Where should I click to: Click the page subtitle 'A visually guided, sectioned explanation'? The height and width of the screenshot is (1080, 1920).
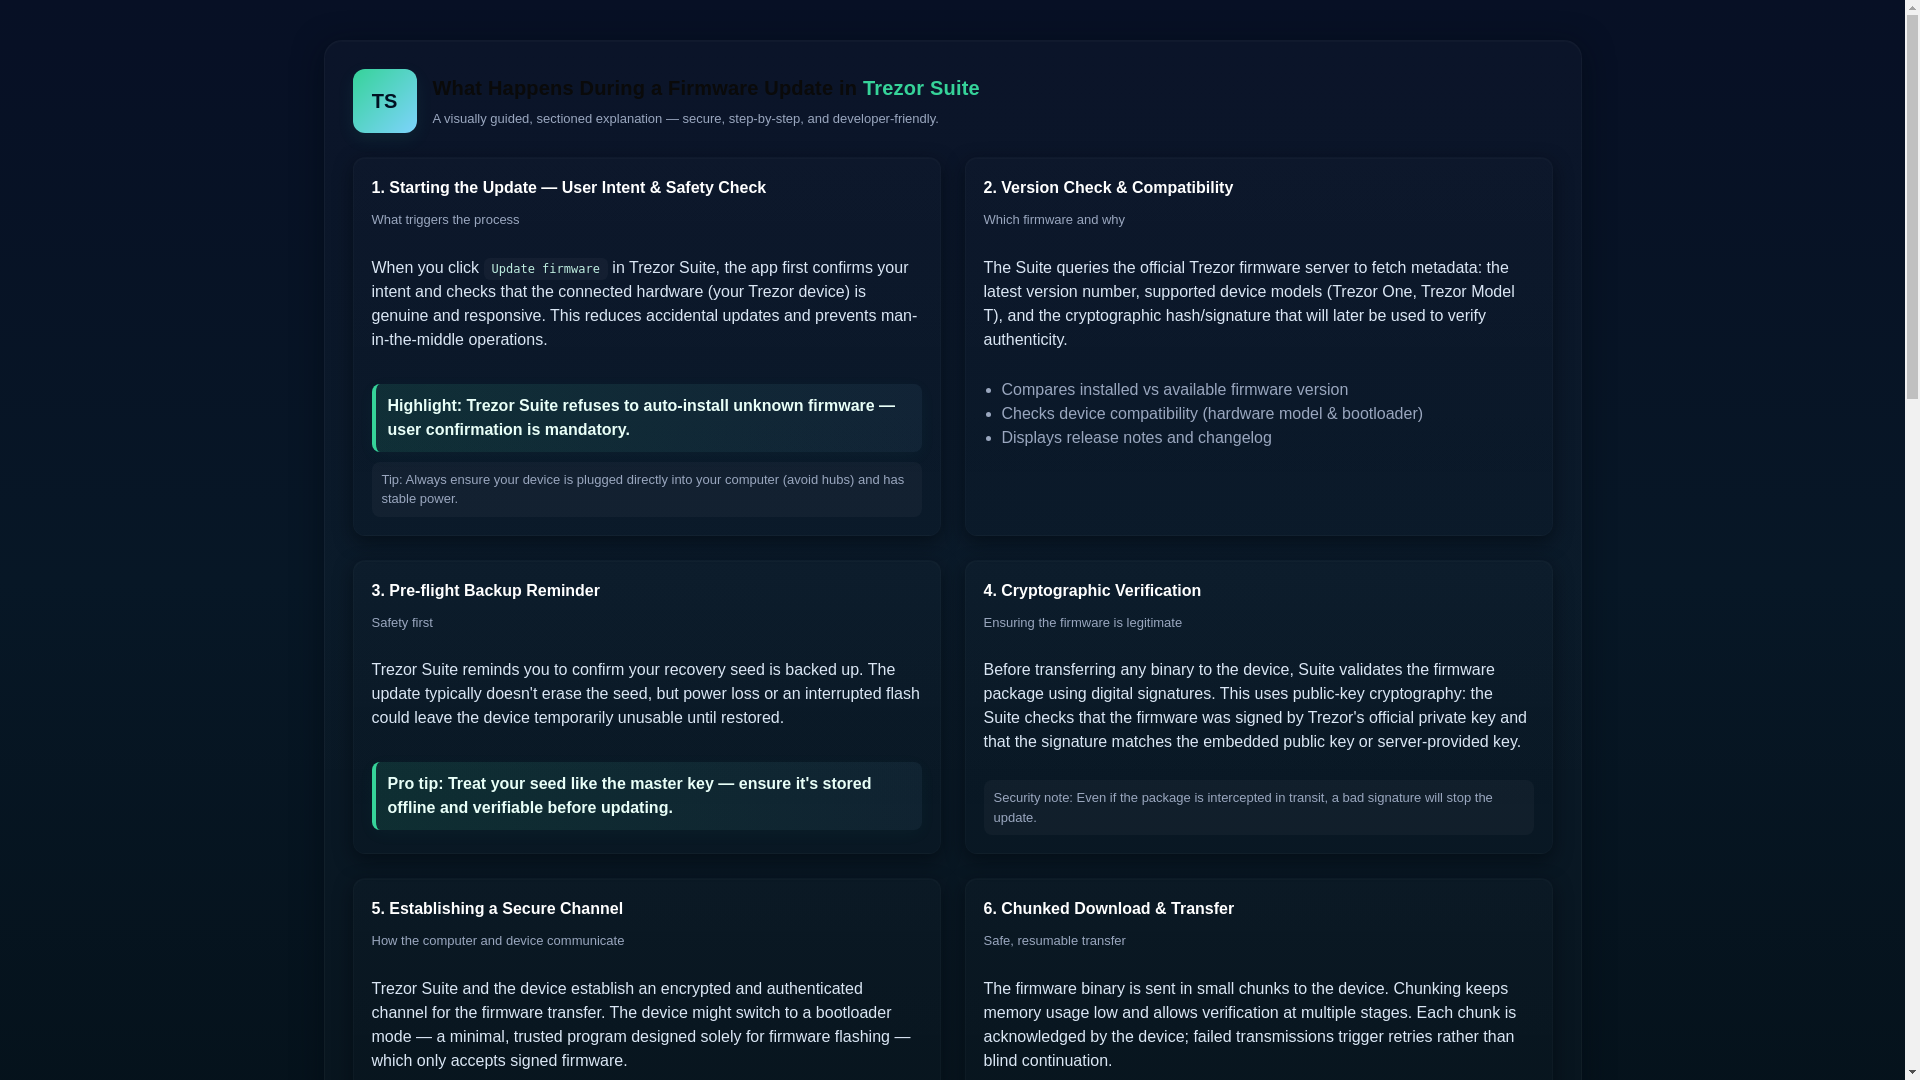pyautogui.click(x=685, y=119)
